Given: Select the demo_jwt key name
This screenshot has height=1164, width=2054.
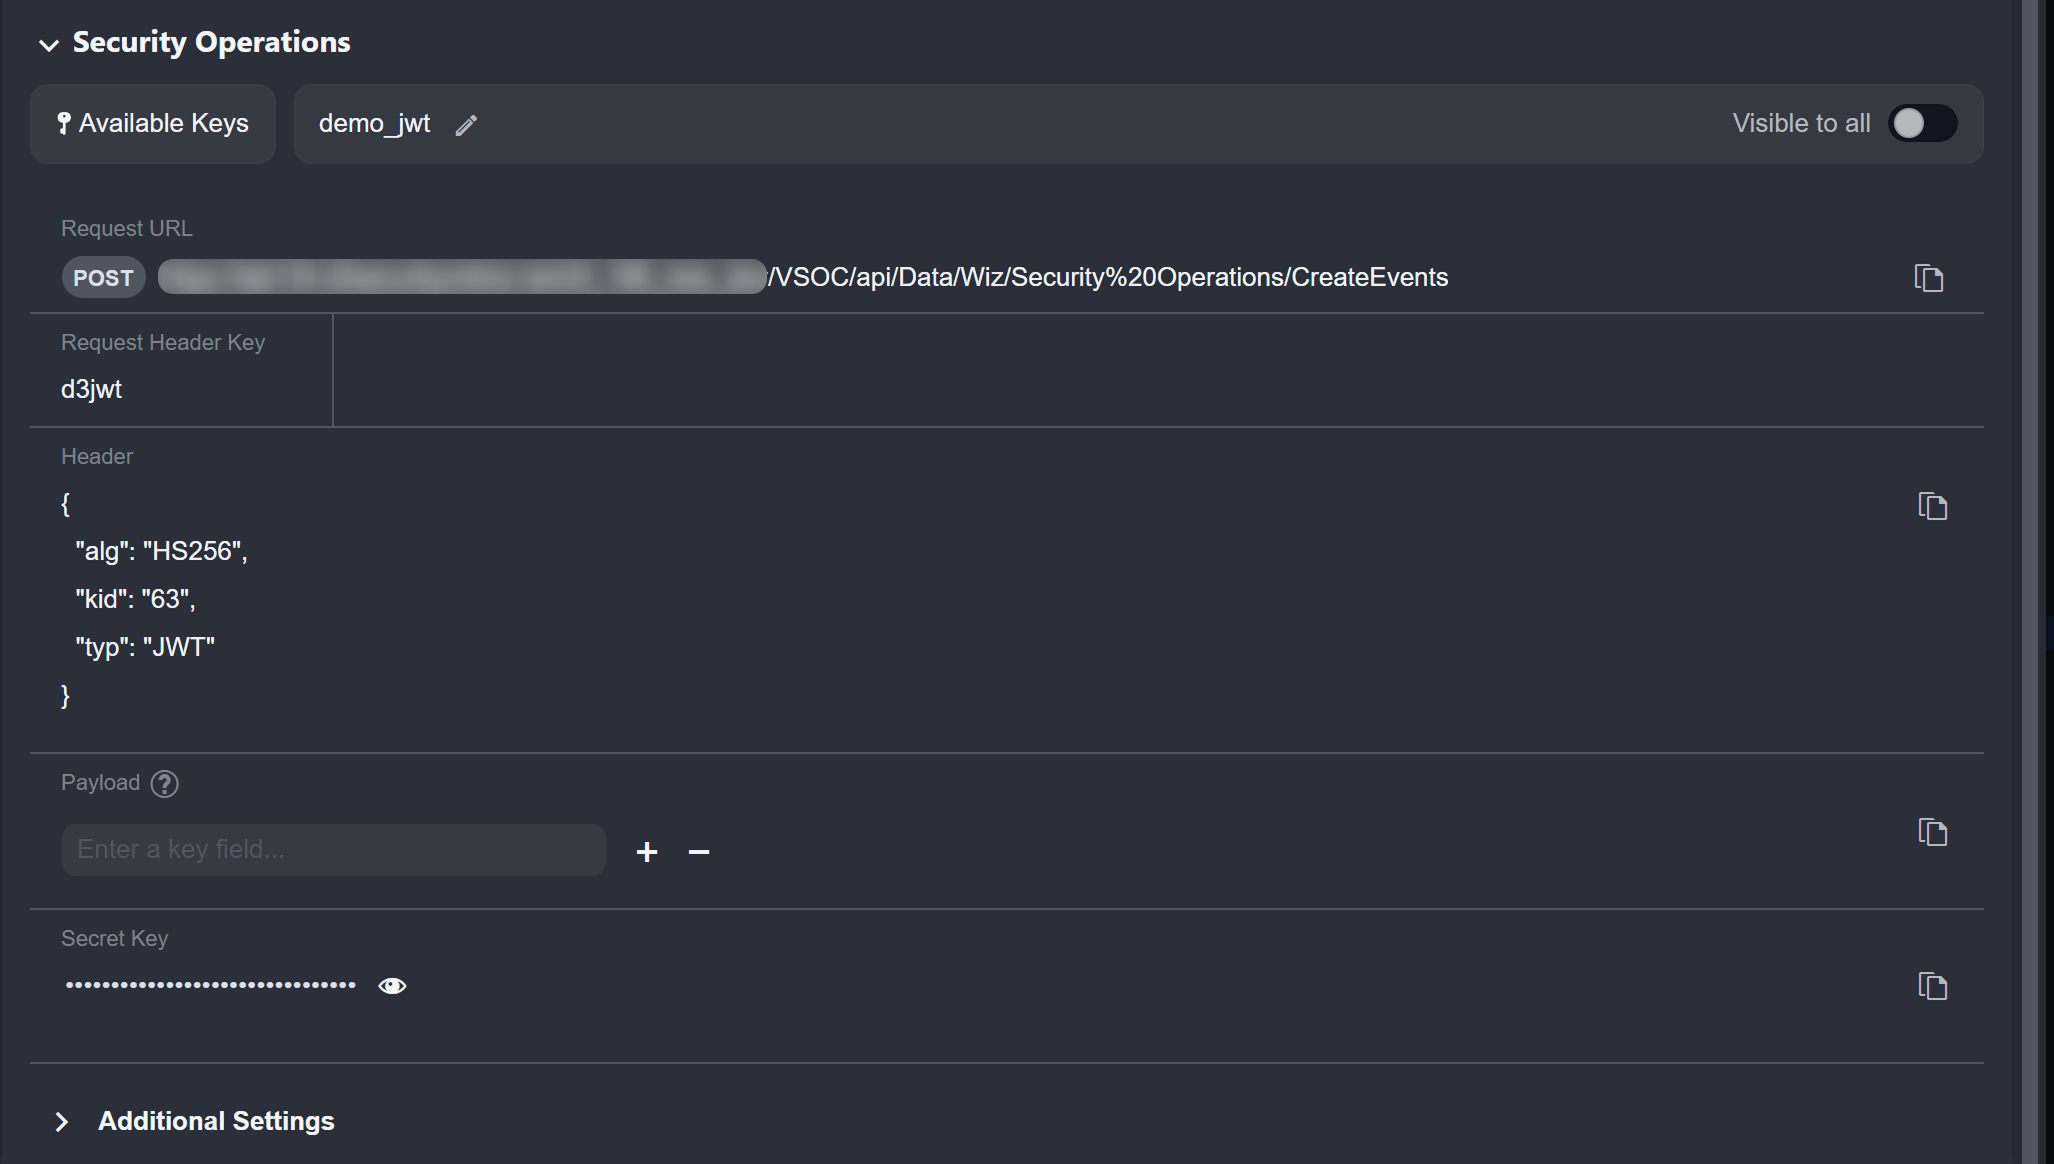Looking at the screenshot, I should coord(374,123).
